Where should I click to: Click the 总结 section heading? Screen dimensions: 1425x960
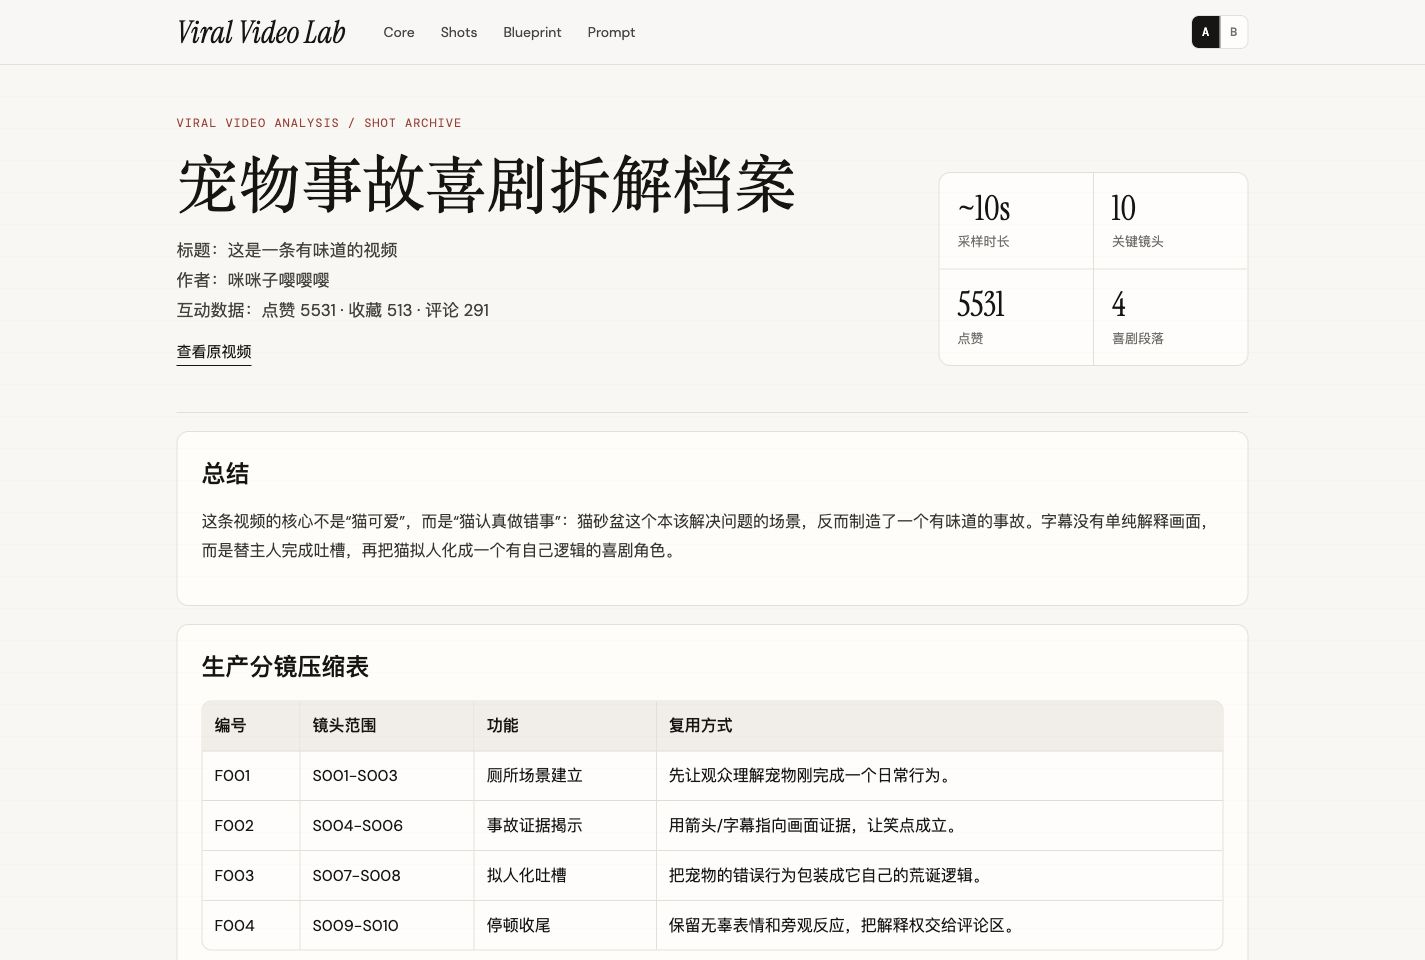pos(225,474)
